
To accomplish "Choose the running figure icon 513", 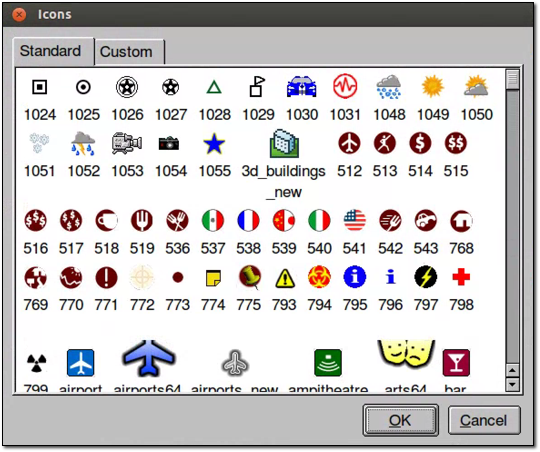I will pyautogui.click(x=385, y=143).
